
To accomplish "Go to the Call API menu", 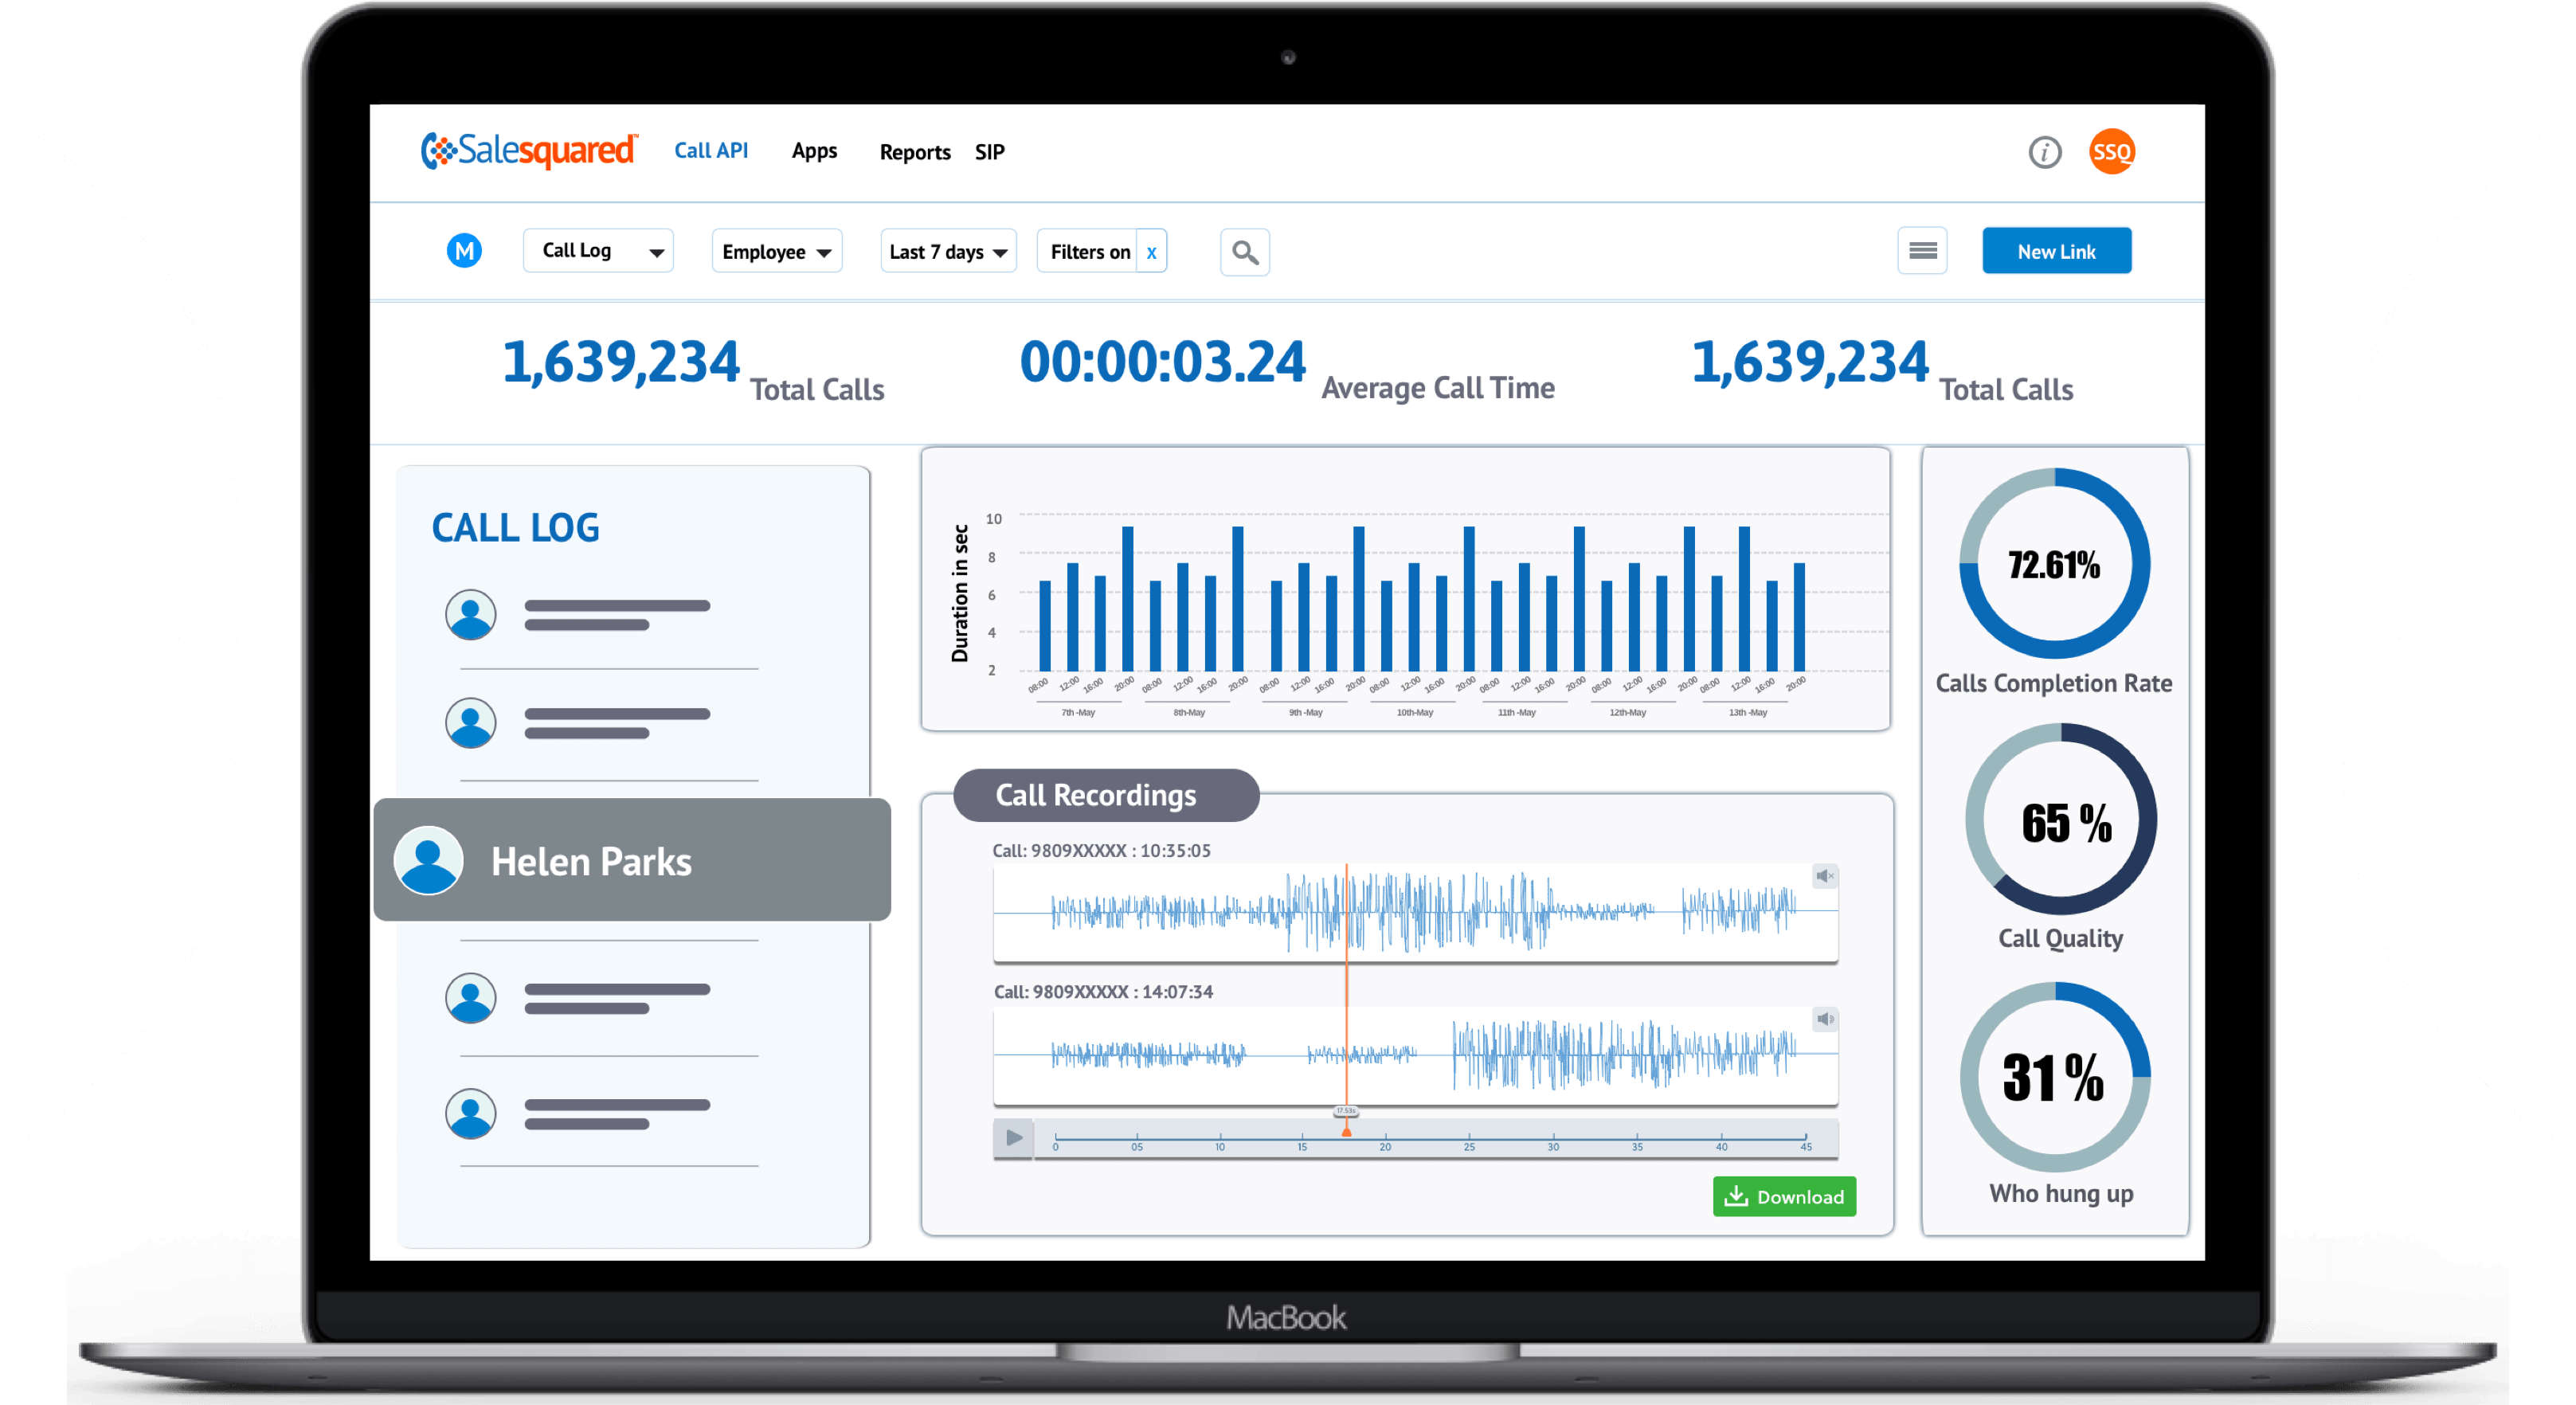I will (x=711, y=151).
